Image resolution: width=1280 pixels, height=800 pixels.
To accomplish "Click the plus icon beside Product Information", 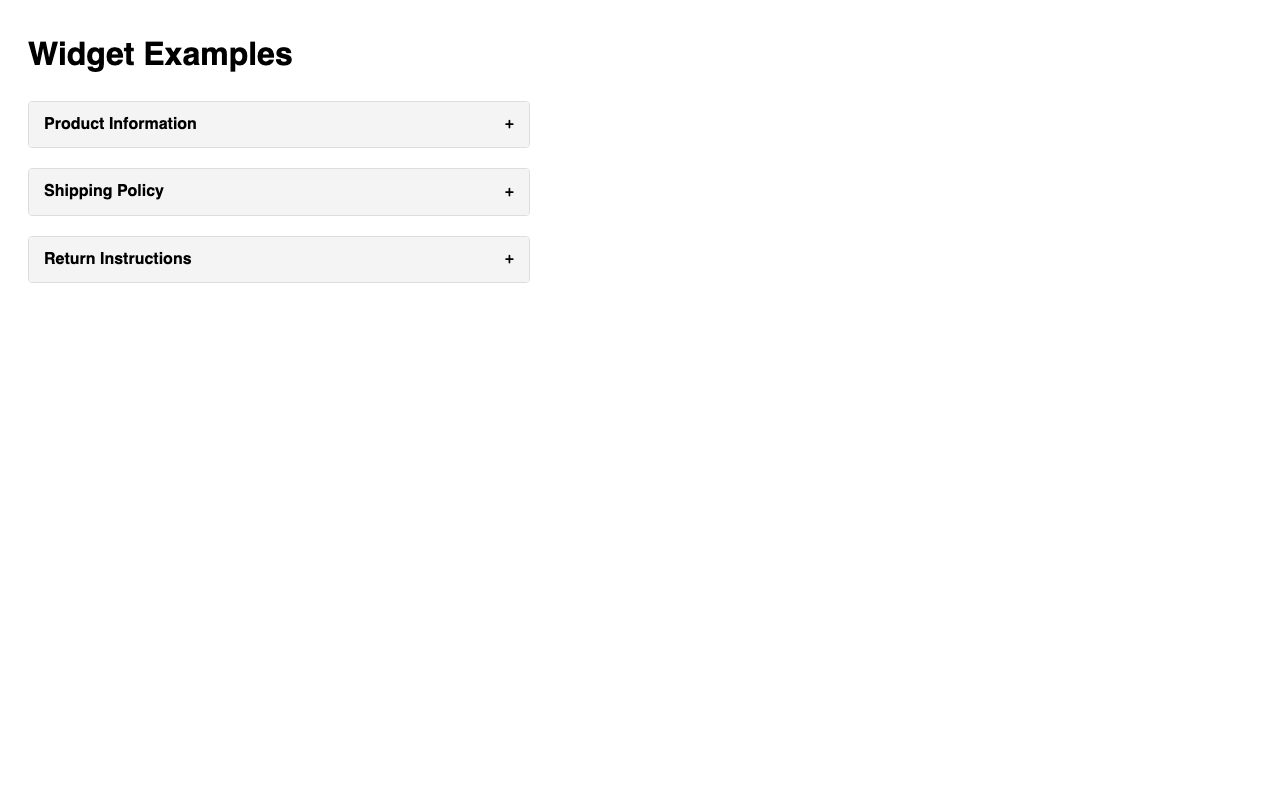I will point(509,124).
